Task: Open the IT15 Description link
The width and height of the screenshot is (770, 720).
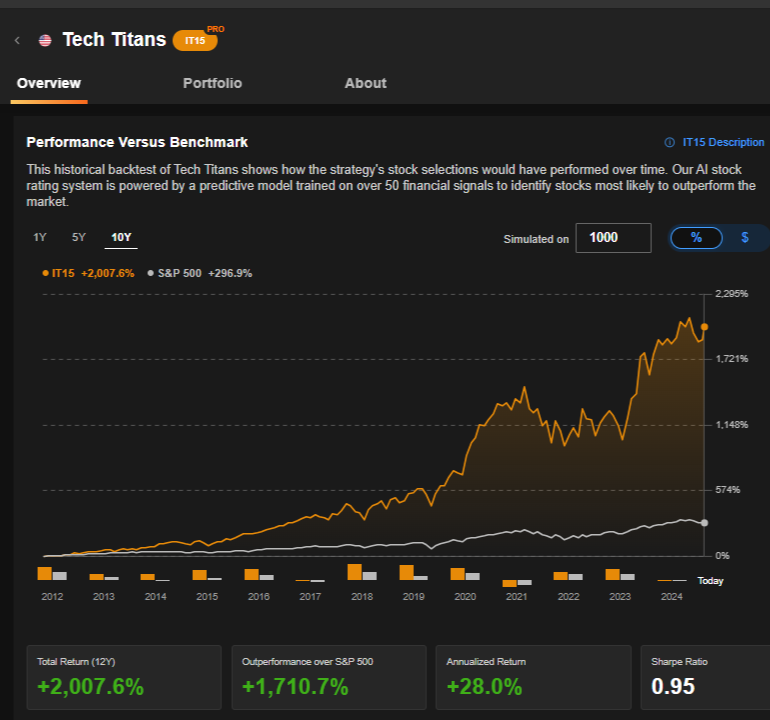Action: coord(714,142)
